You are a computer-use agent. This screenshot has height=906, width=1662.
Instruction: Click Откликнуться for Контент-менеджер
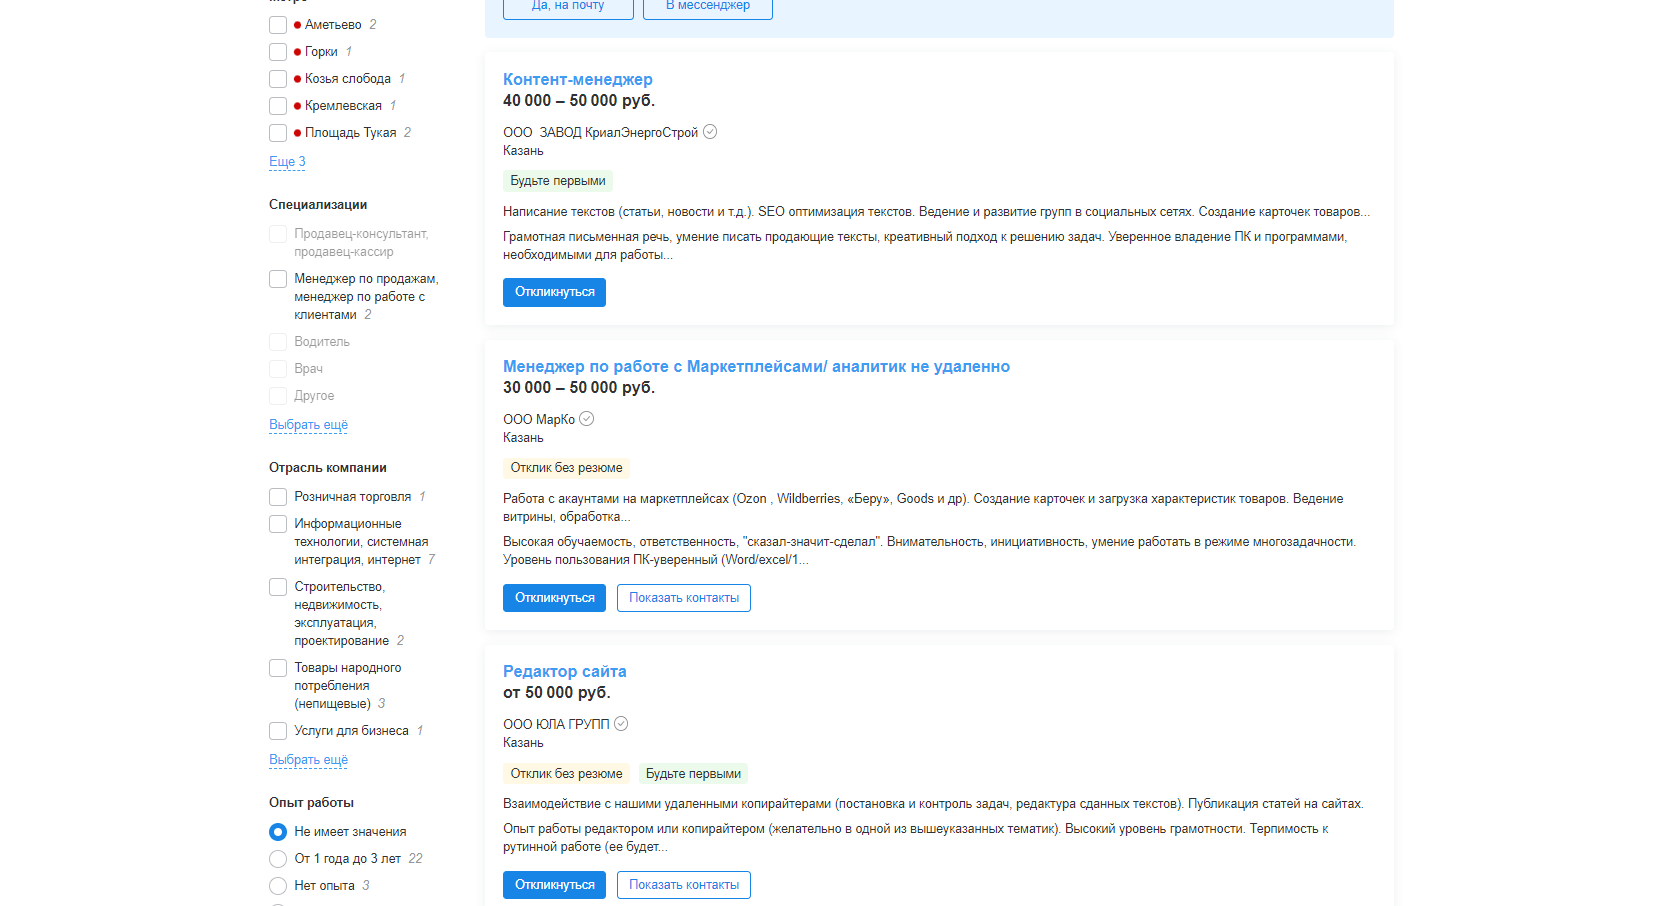point(554,292)
